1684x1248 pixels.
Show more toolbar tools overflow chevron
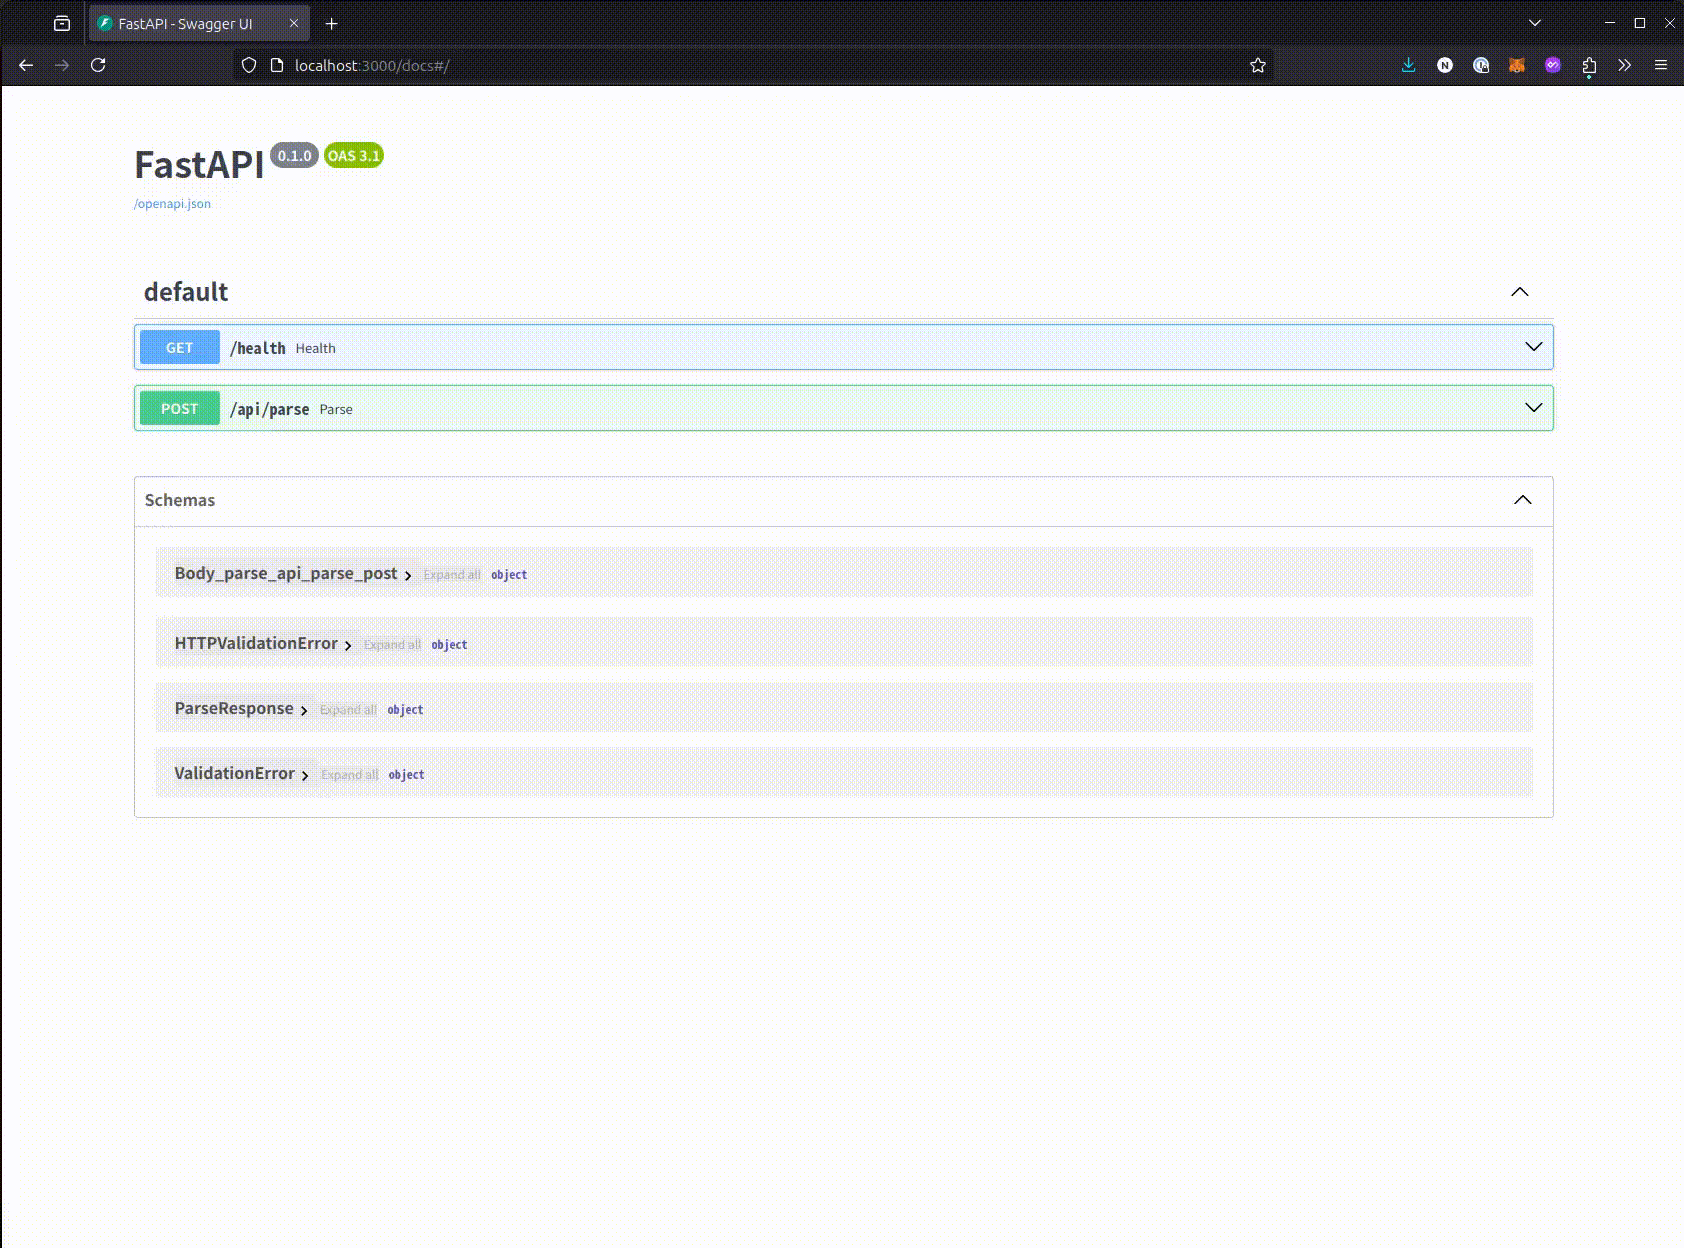(x=1625, y=65)
